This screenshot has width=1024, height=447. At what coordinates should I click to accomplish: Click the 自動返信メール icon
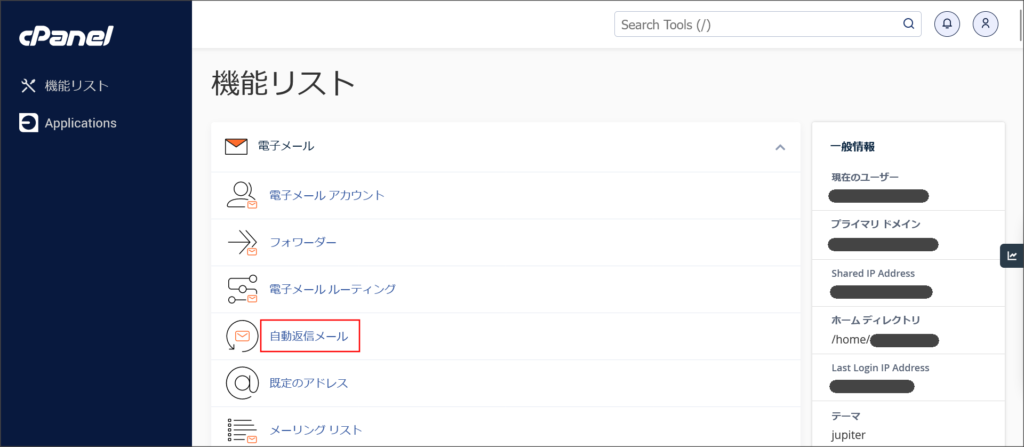point(241,337)
